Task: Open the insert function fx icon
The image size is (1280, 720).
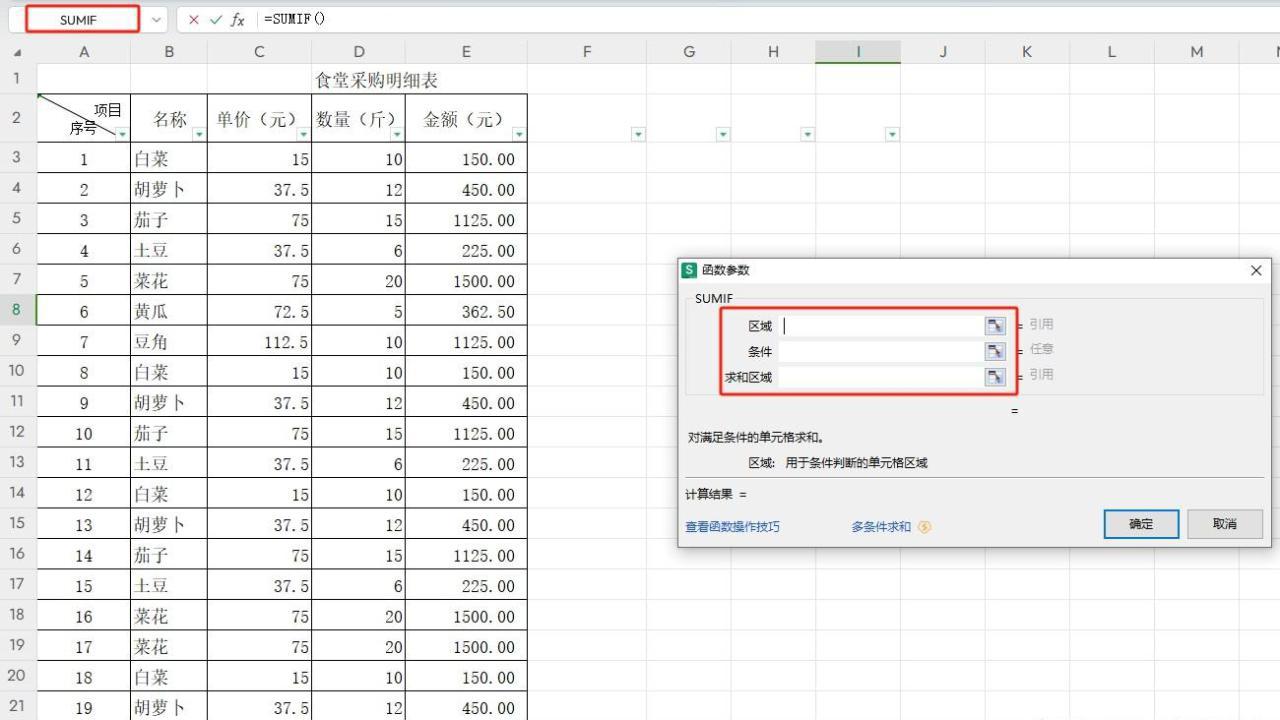Action: tap(238, 20)
